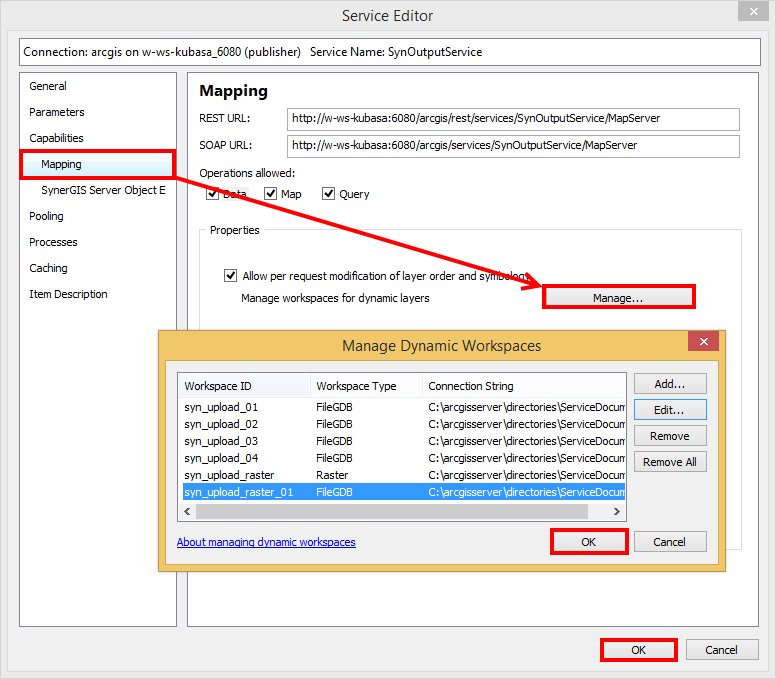Click Add... to create a workspace
The image size is (776, 679).
point(670,384)
